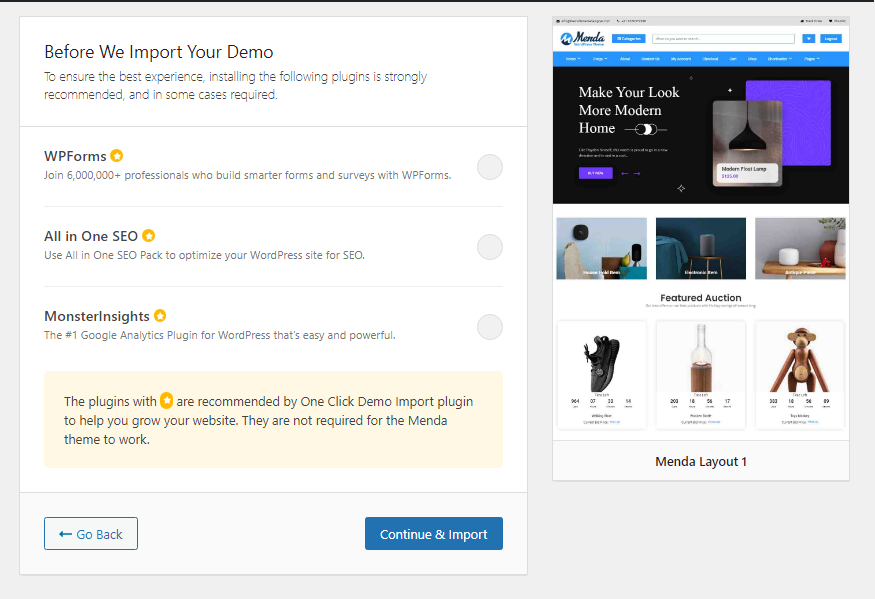Expand the Home dropdown in the preview navbar
The width and height of the screenshot is (875, 599).
[572, 59]
